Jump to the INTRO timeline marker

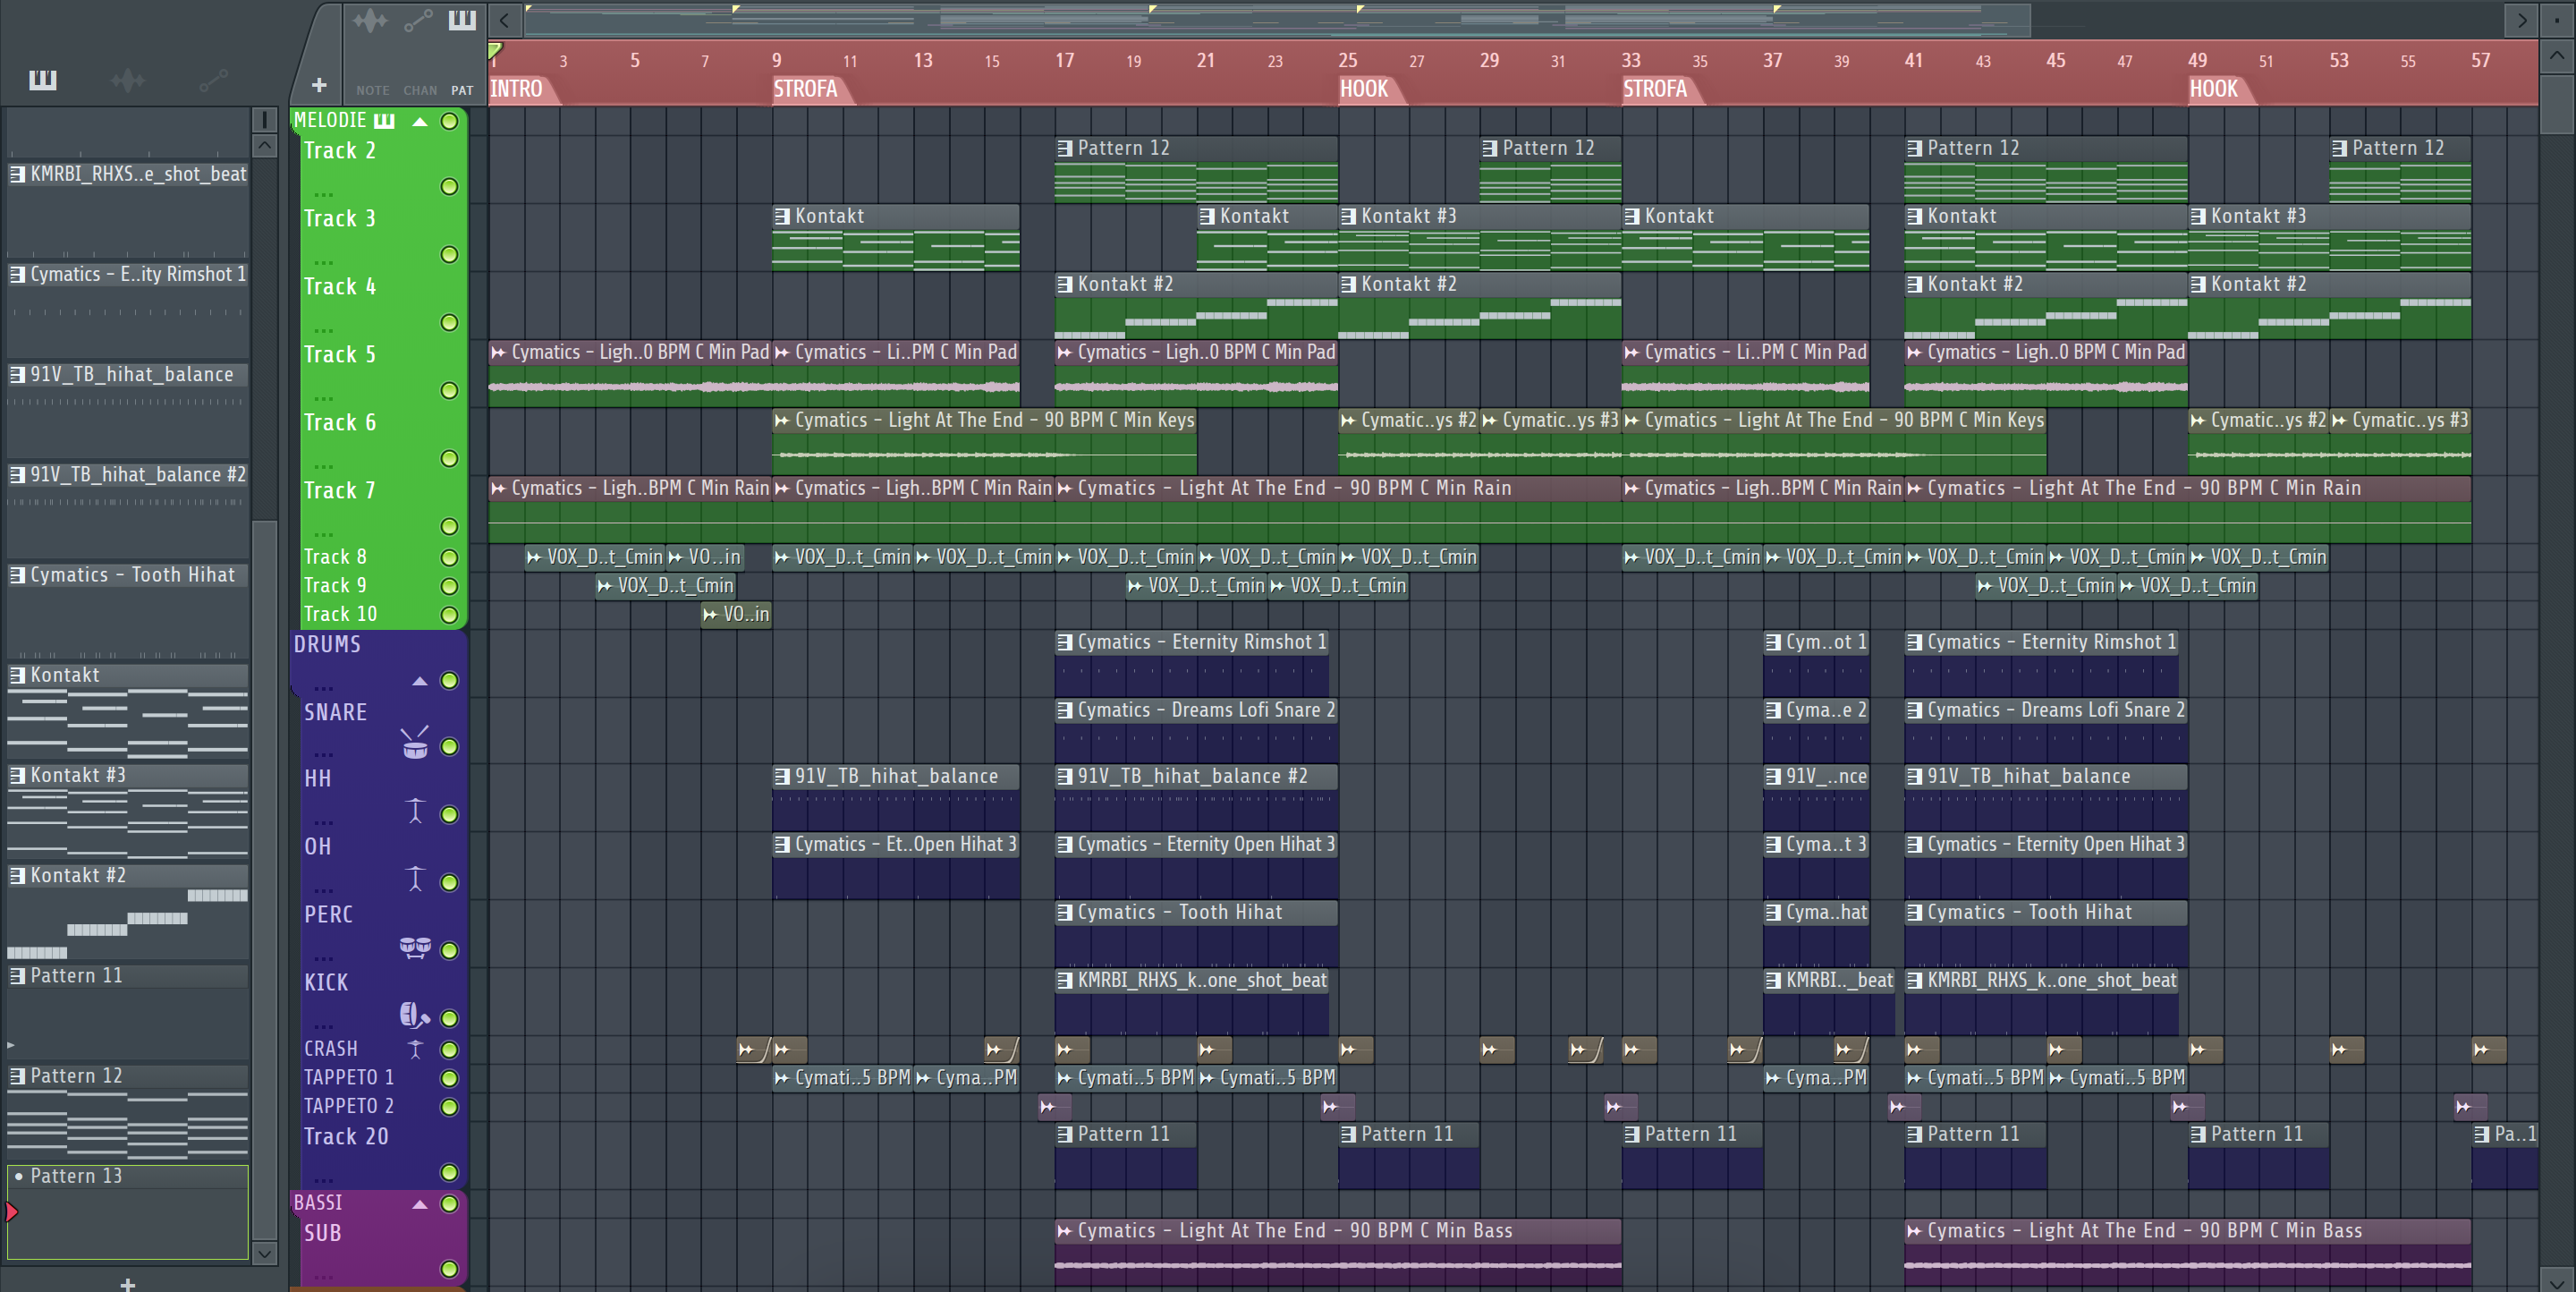pyautogui.click(x=516, y=89)
